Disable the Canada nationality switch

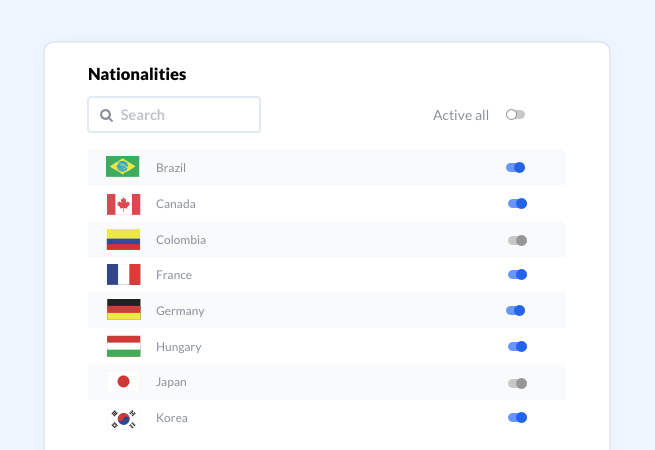pos(517,203)
